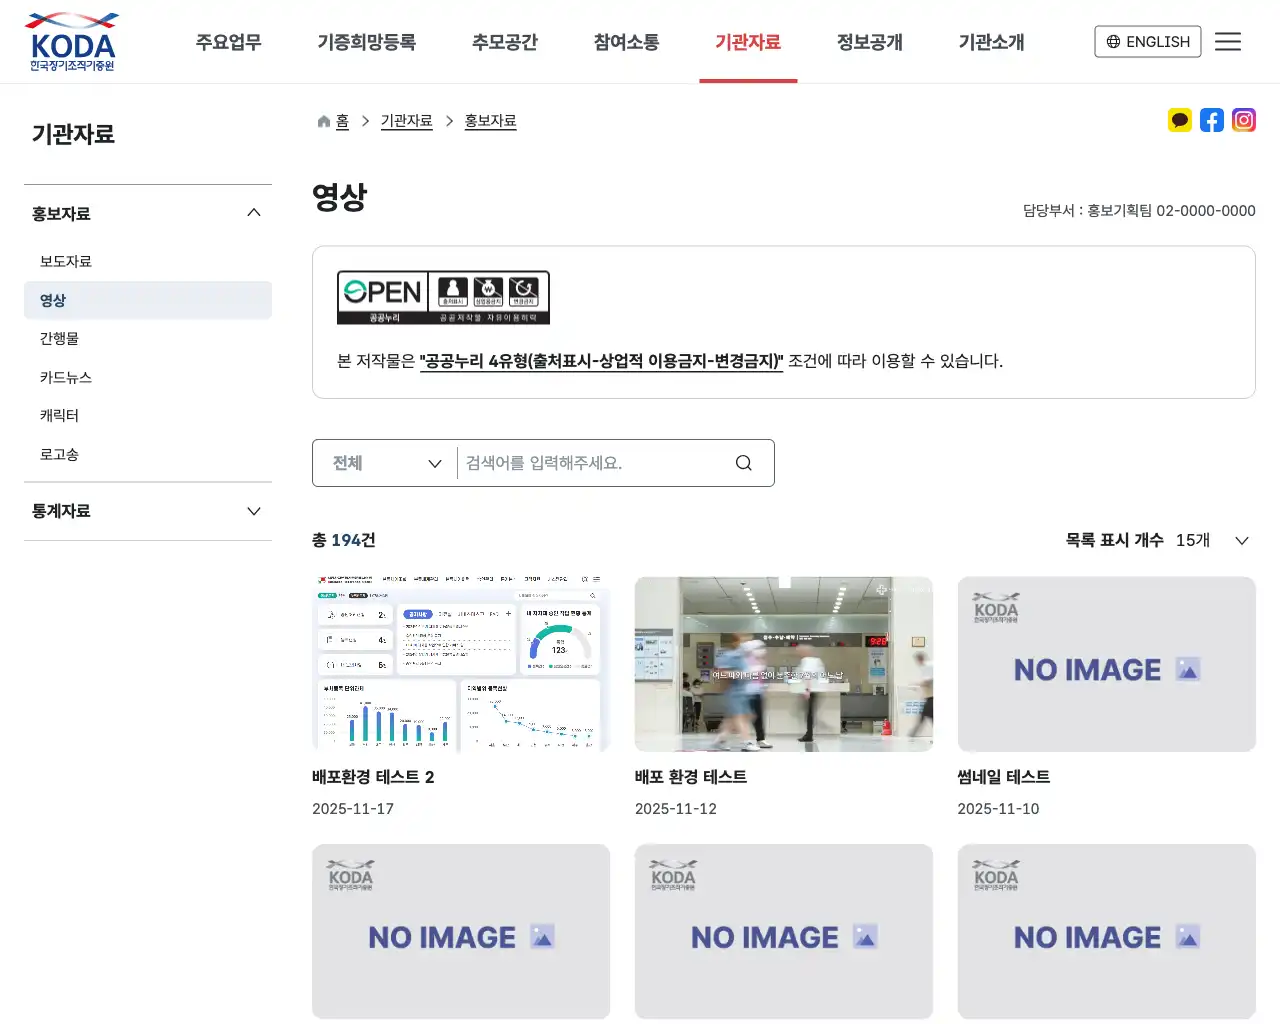Switch to the ENGLISH version
Screen dimensions: 1280x1024
pos(1147,41)
